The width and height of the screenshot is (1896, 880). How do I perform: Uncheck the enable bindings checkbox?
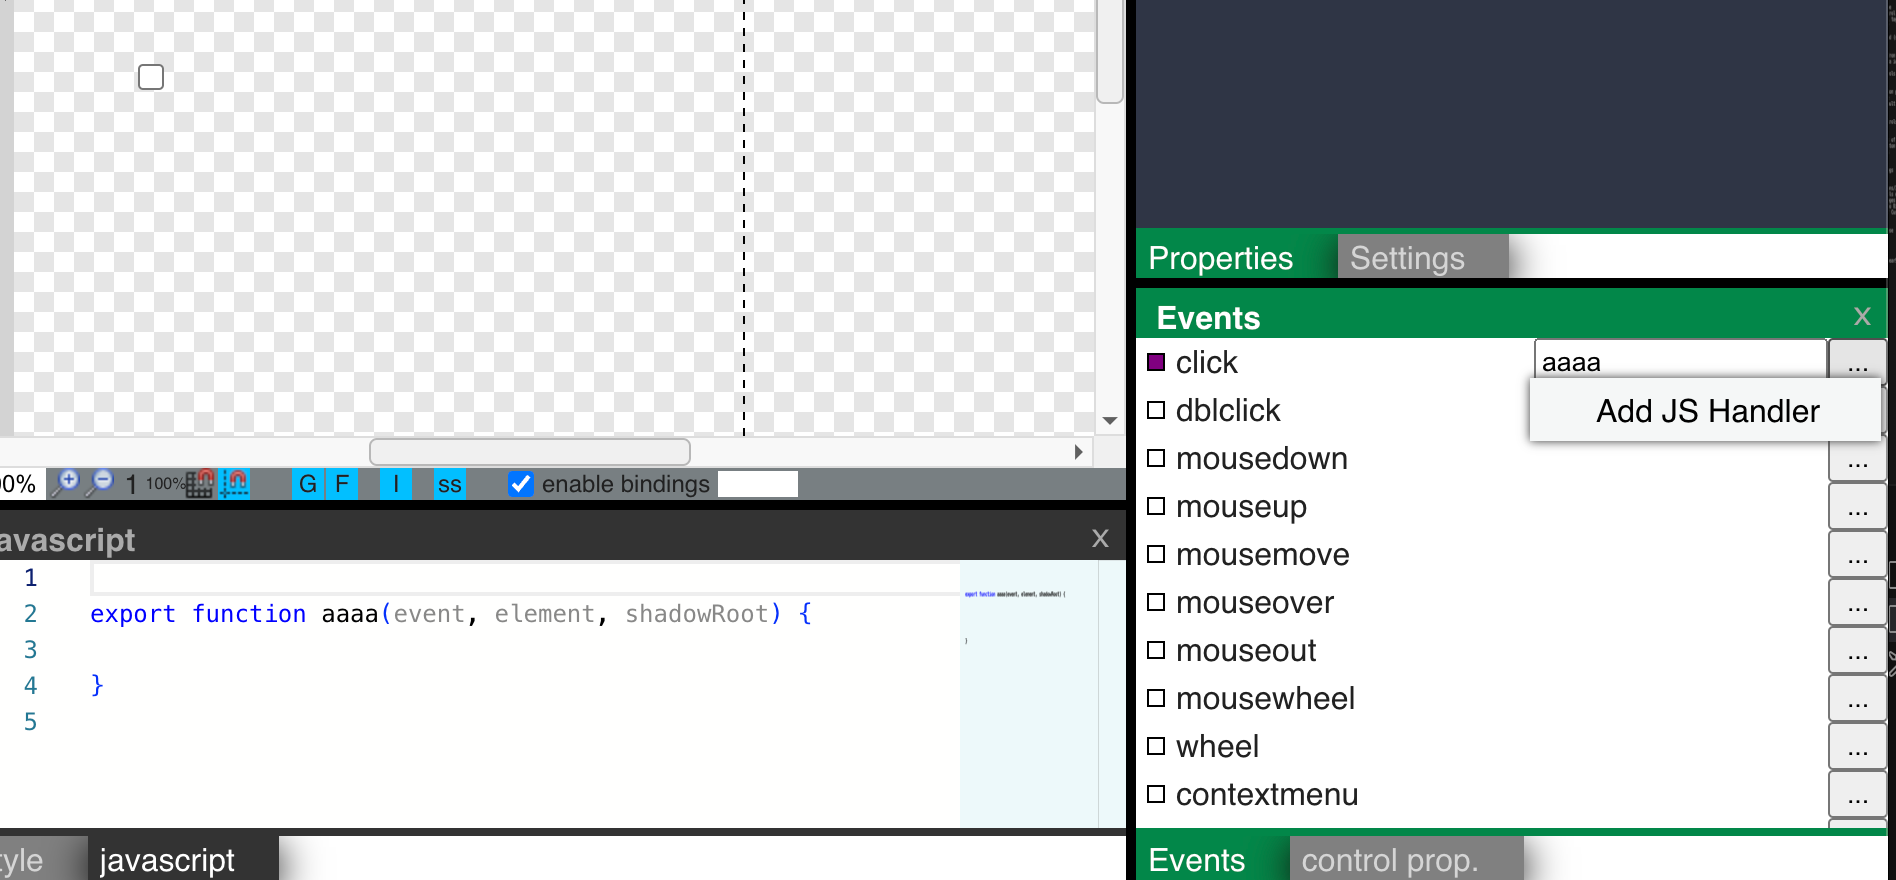click(x=521, y=484)
